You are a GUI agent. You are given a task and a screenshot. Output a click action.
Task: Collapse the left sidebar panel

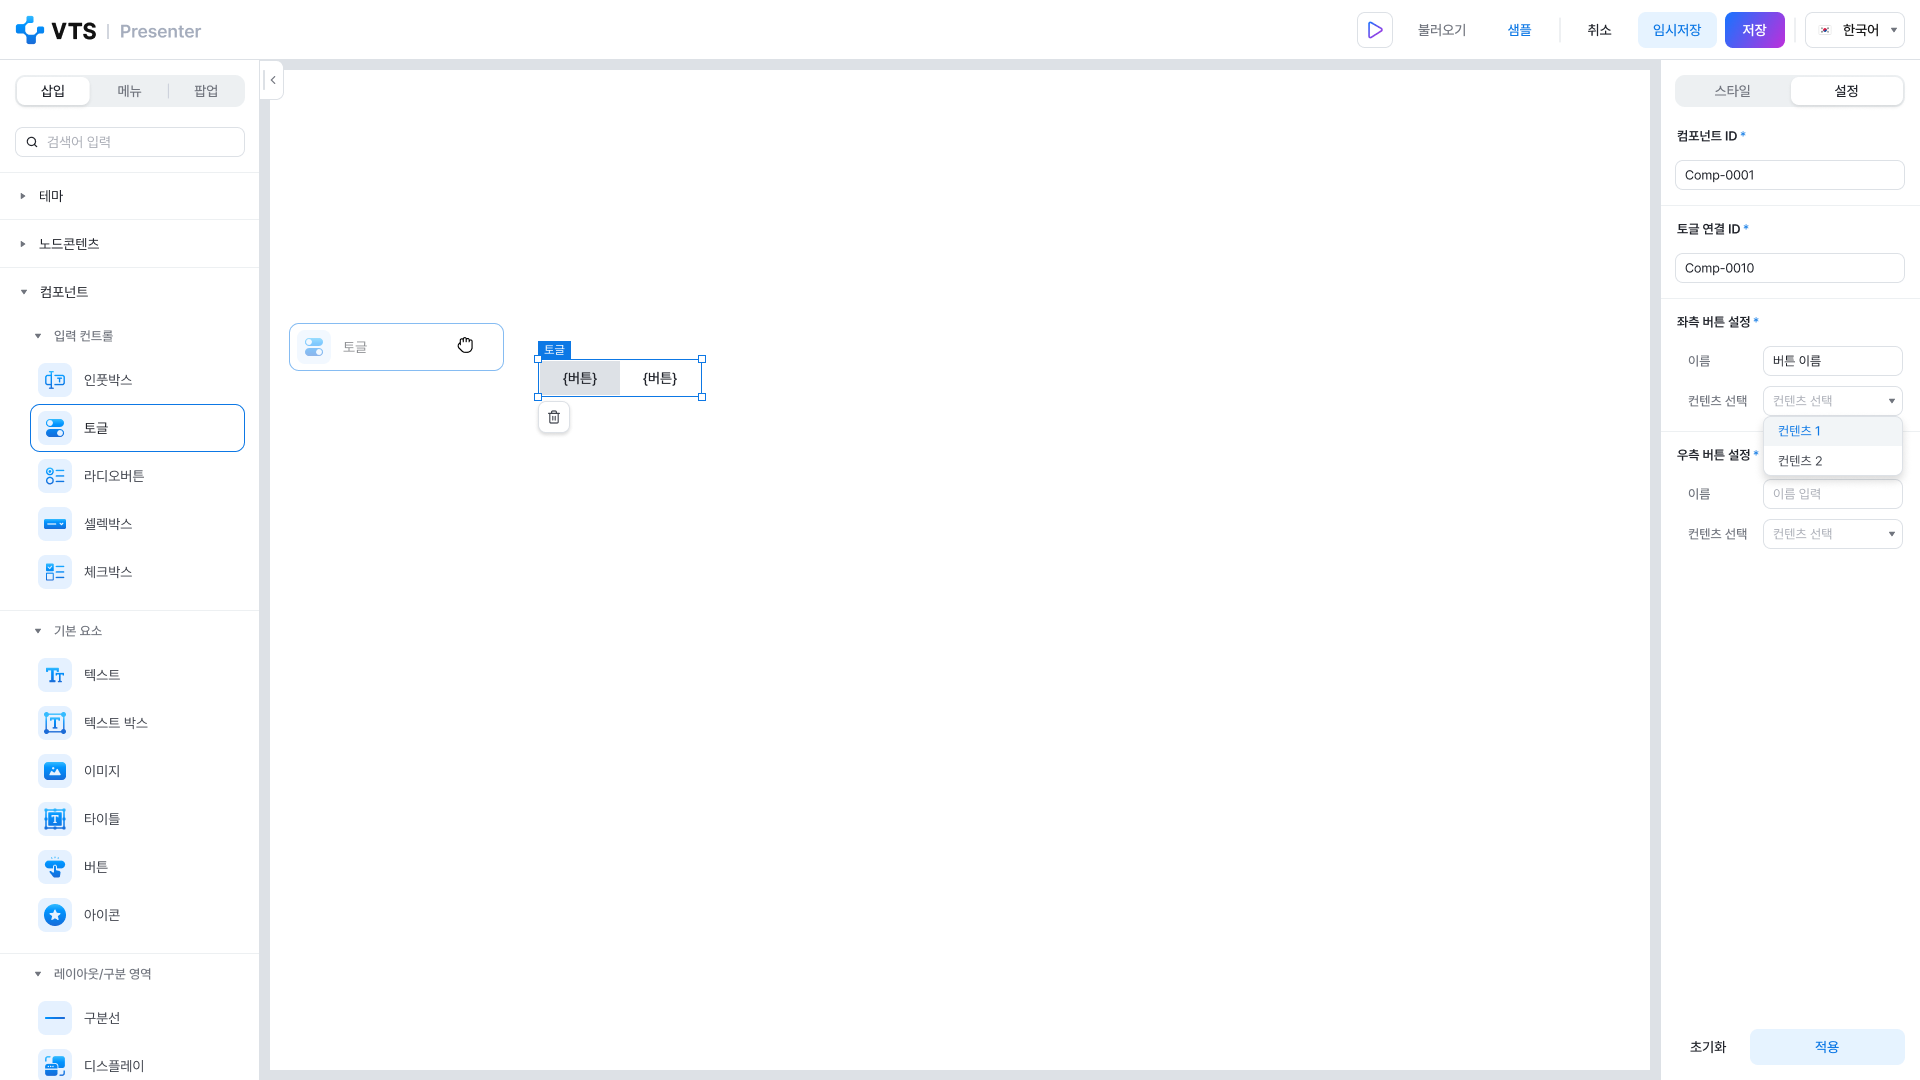pyautogui.click(x=272, y=80)
